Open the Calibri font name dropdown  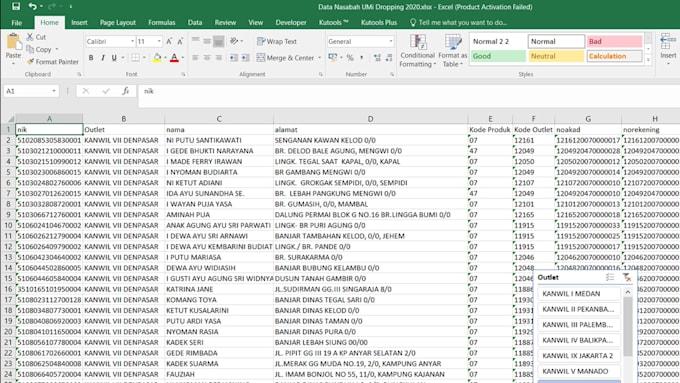pyautogui.click(x=132, y=41)
